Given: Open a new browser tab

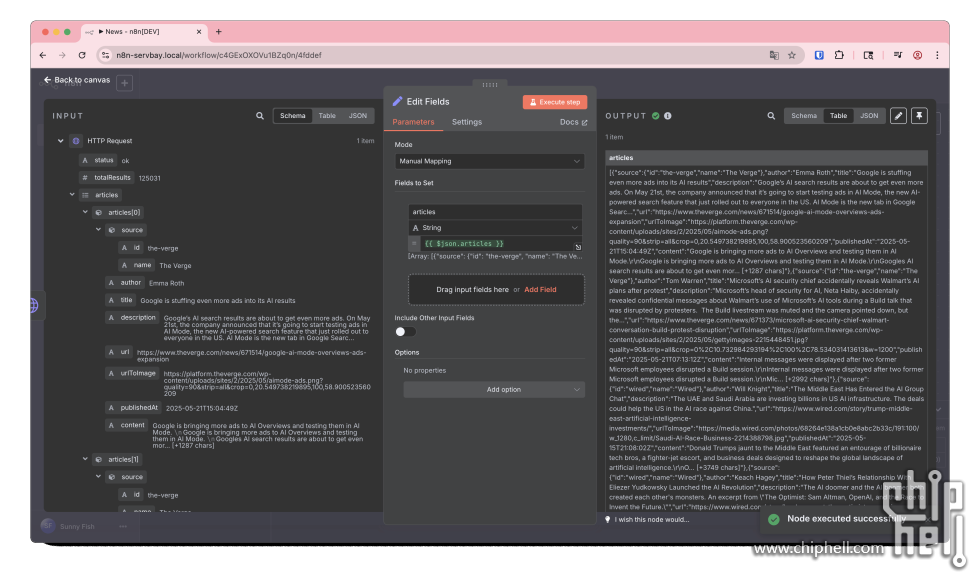Looking at the screenshot, I should (x=218, y=32).
